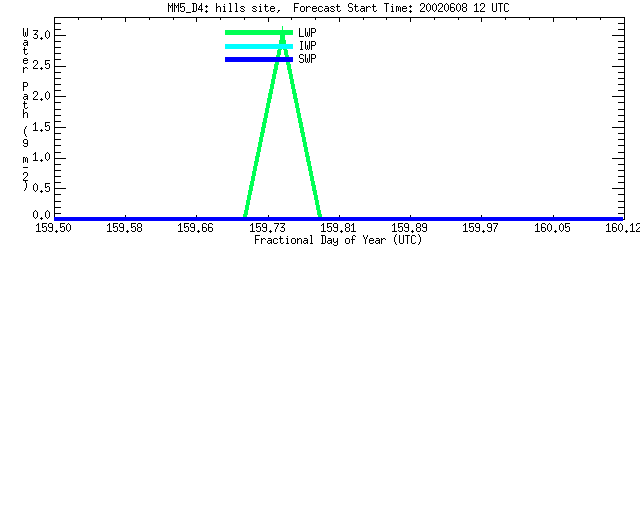
Task: Click the x-axis tick label 159.97
Action: point(480,228)
